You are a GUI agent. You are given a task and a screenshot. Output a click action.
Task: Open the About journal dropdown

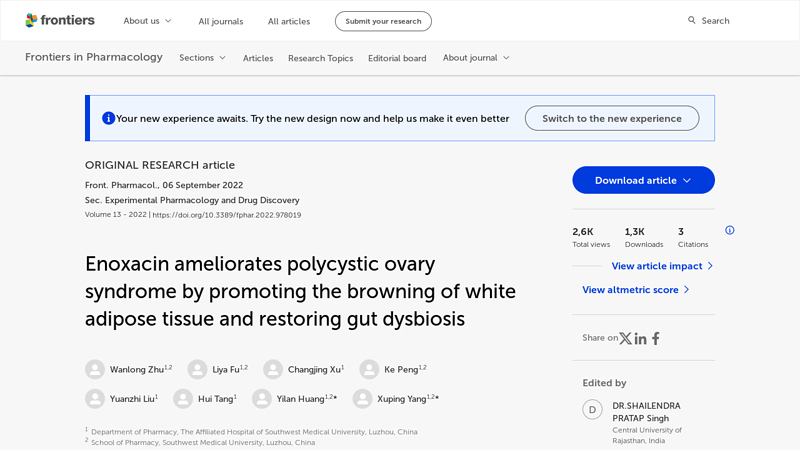476,58
